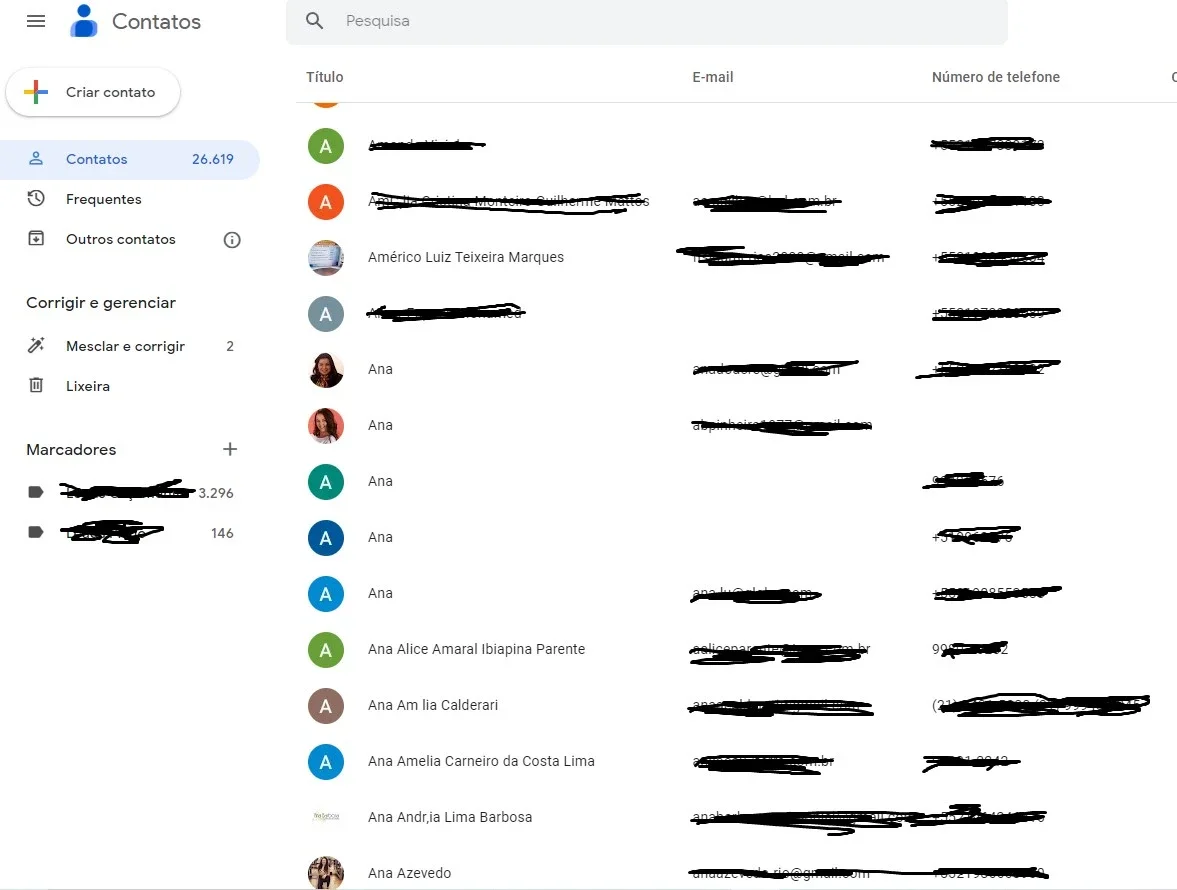The image size is (1177, 890).
Task: Open the Lixeira trash
Action: pyautogui.click(x=88, y=386)
